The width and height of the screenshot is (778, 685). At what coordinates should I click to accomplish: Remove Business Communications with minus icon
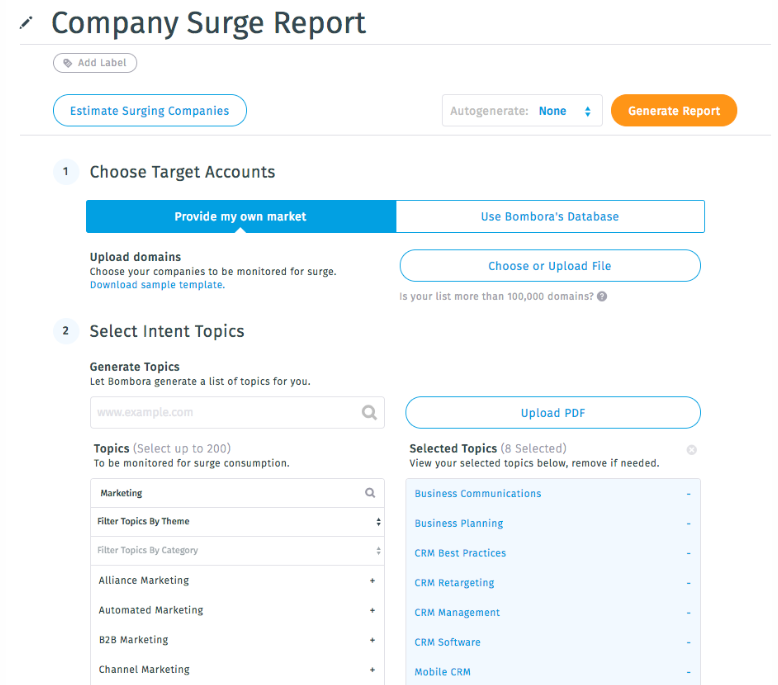688,494
